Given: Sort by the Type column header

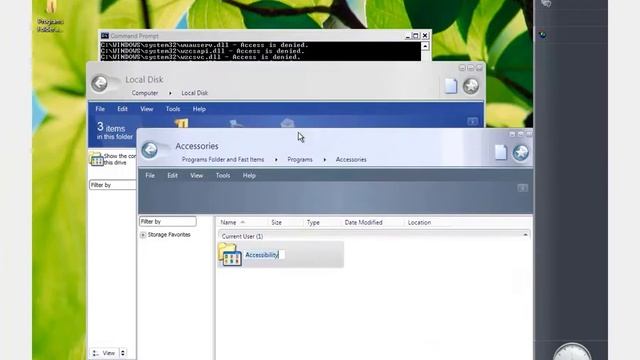Looking at the screenshot, I should (313, 222).
